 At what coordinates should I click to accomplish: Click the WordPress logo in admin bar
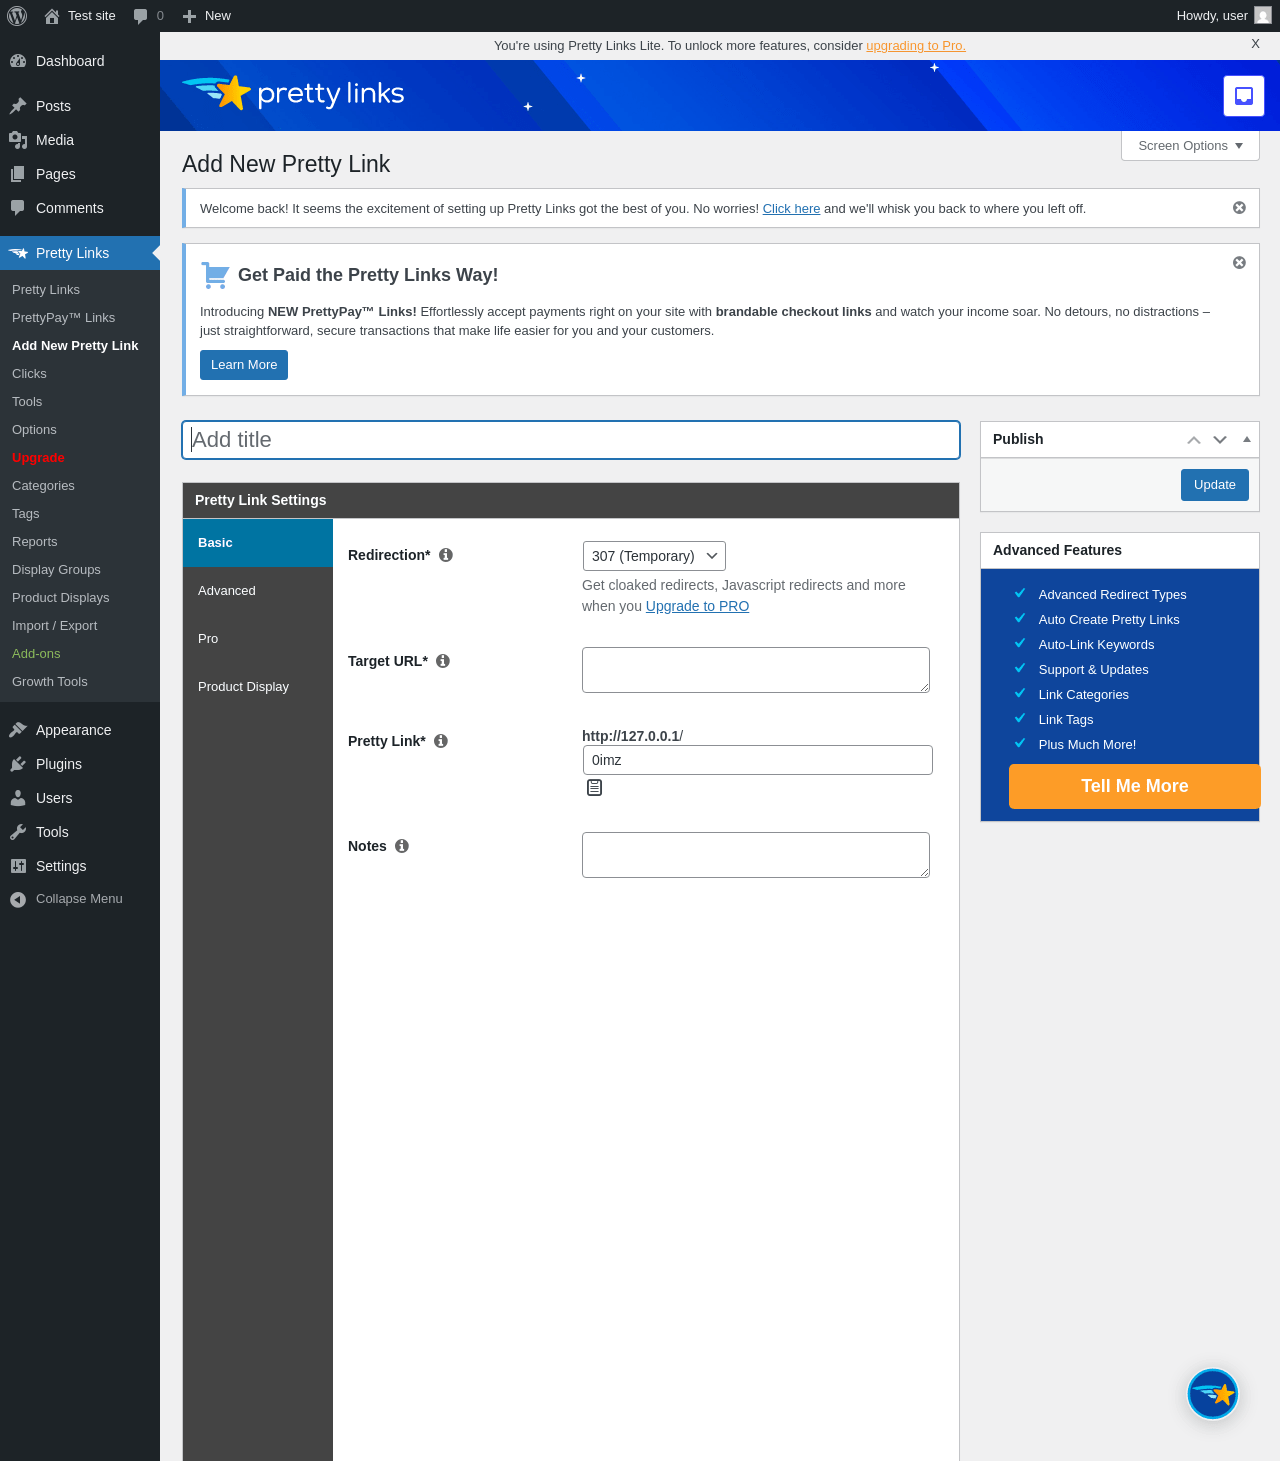[17, 16]
